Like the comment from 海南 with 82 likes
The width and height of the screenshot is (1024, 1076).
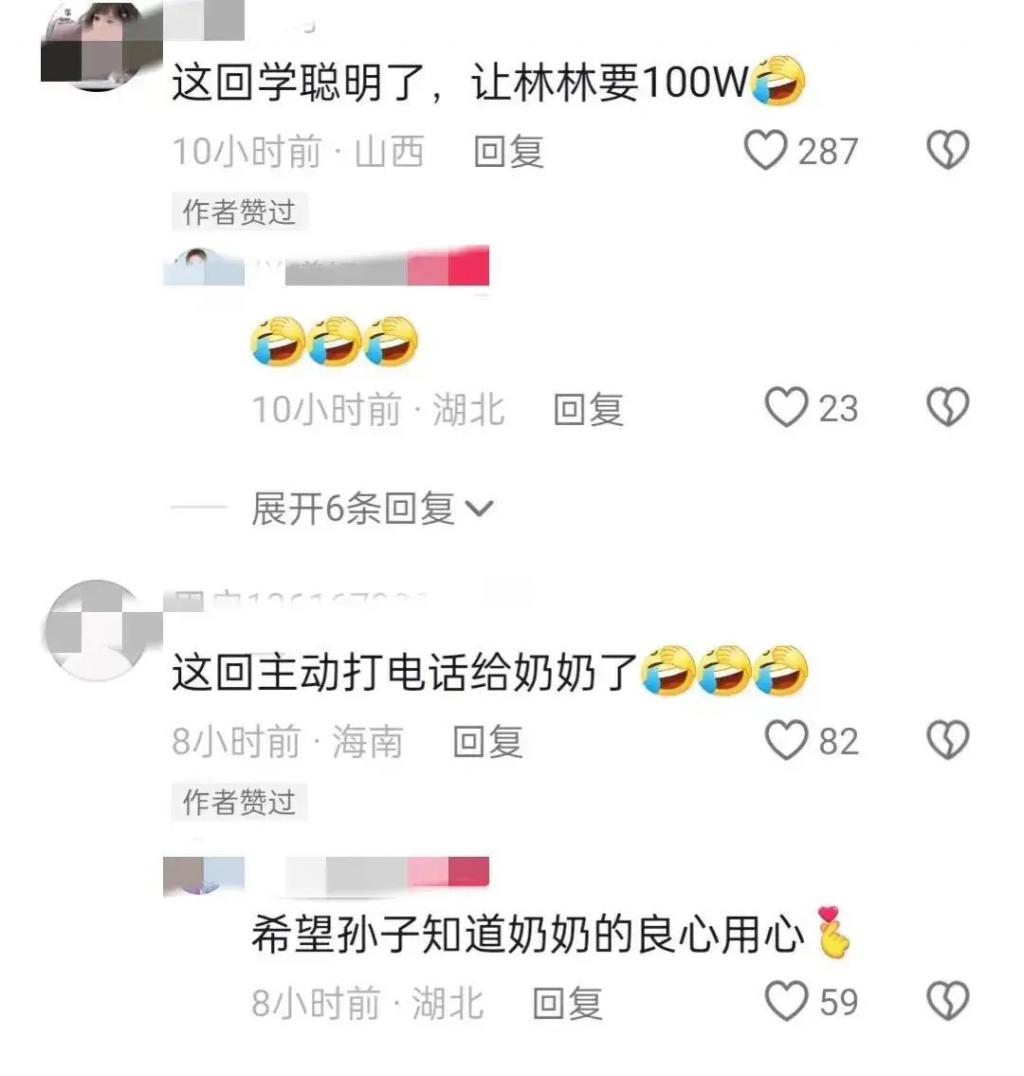786,740
